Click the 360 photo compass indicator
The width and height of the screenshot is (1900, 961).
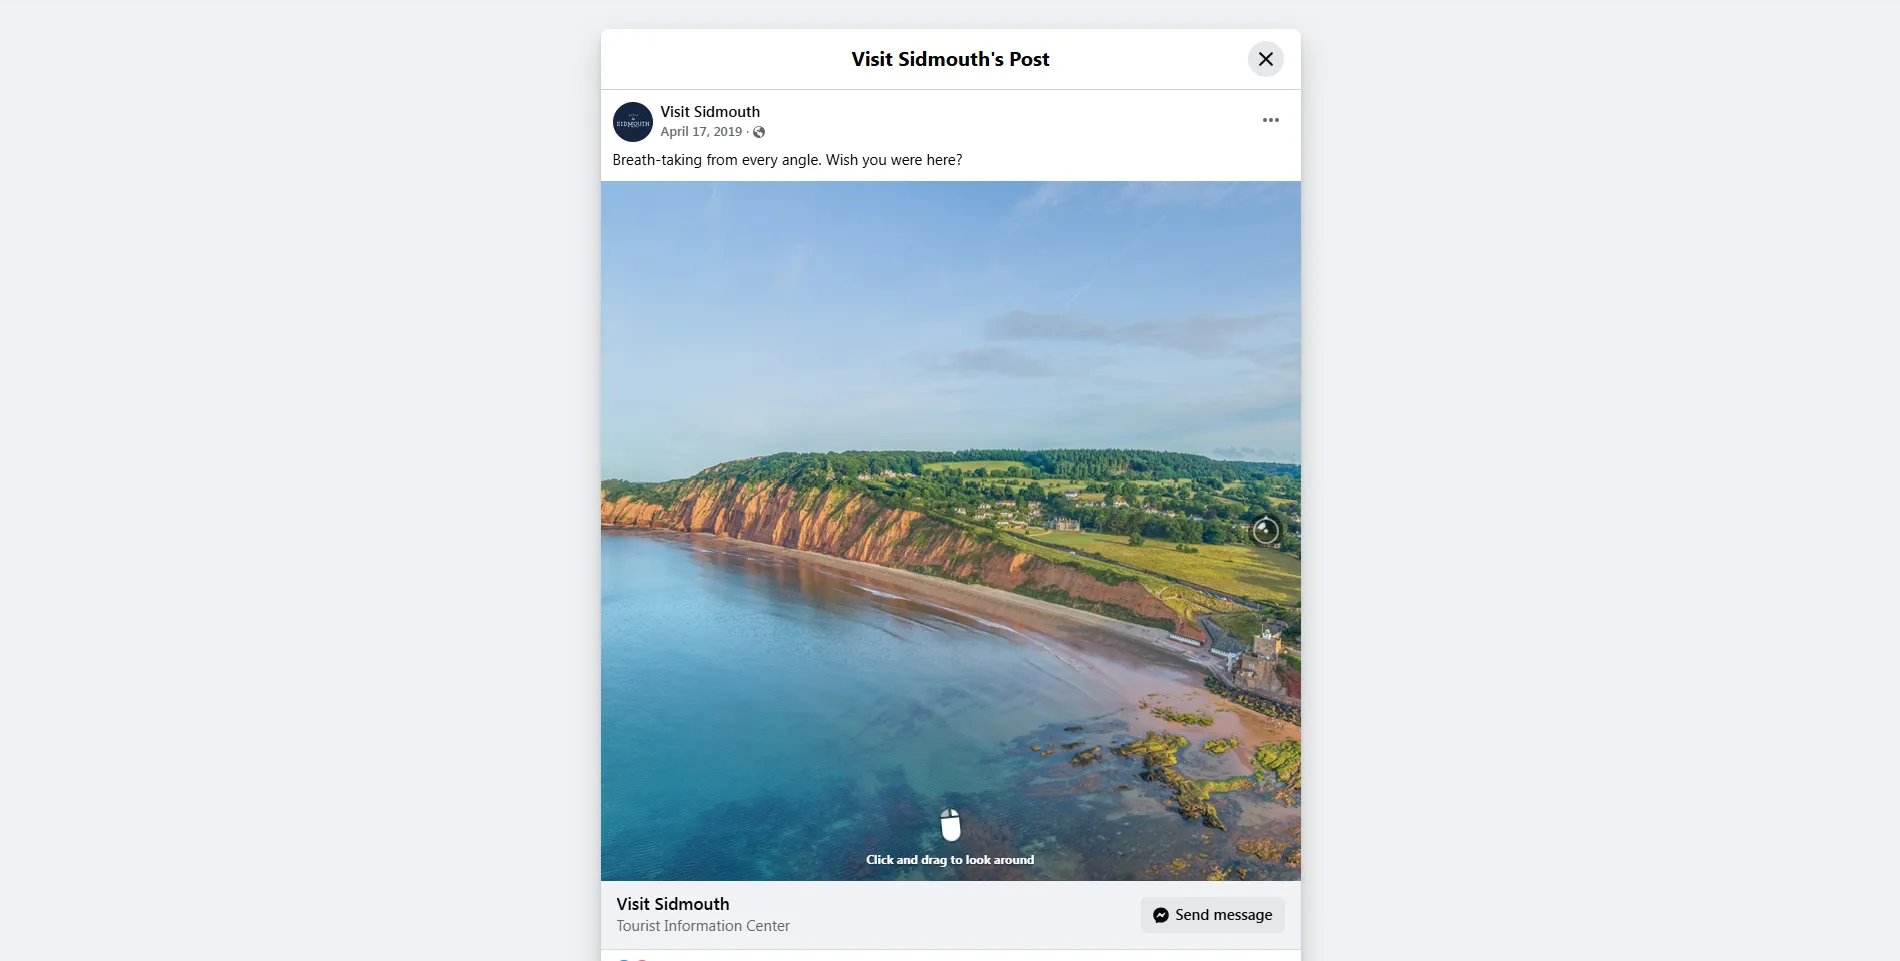click(1265, 530)
